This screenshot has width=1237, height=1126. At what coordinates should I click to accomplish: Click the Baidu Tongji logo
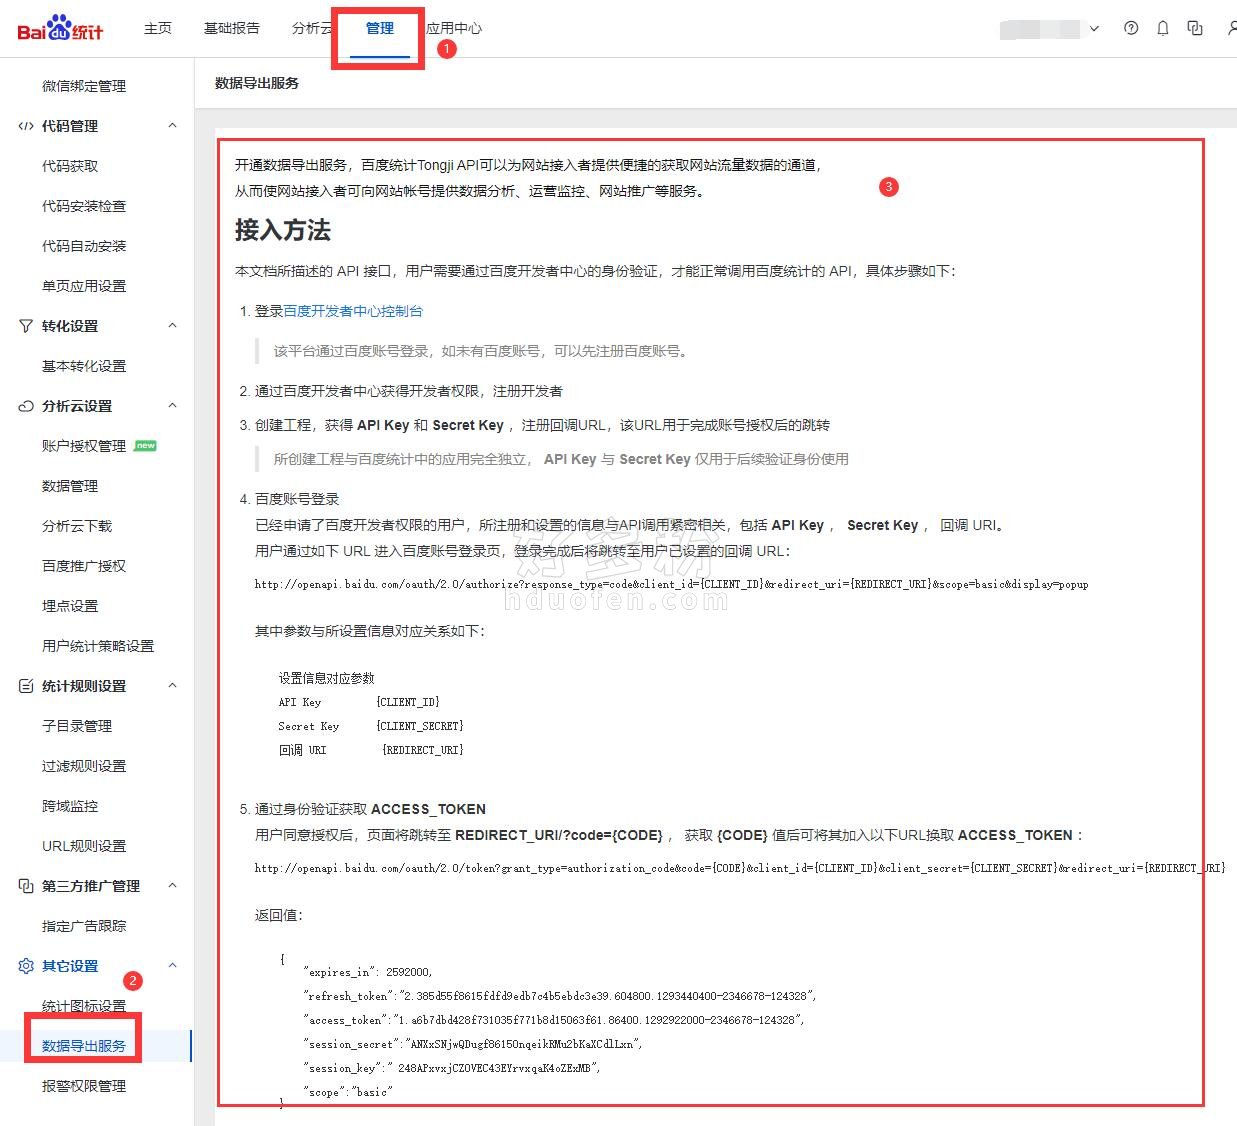coord(60,28)
